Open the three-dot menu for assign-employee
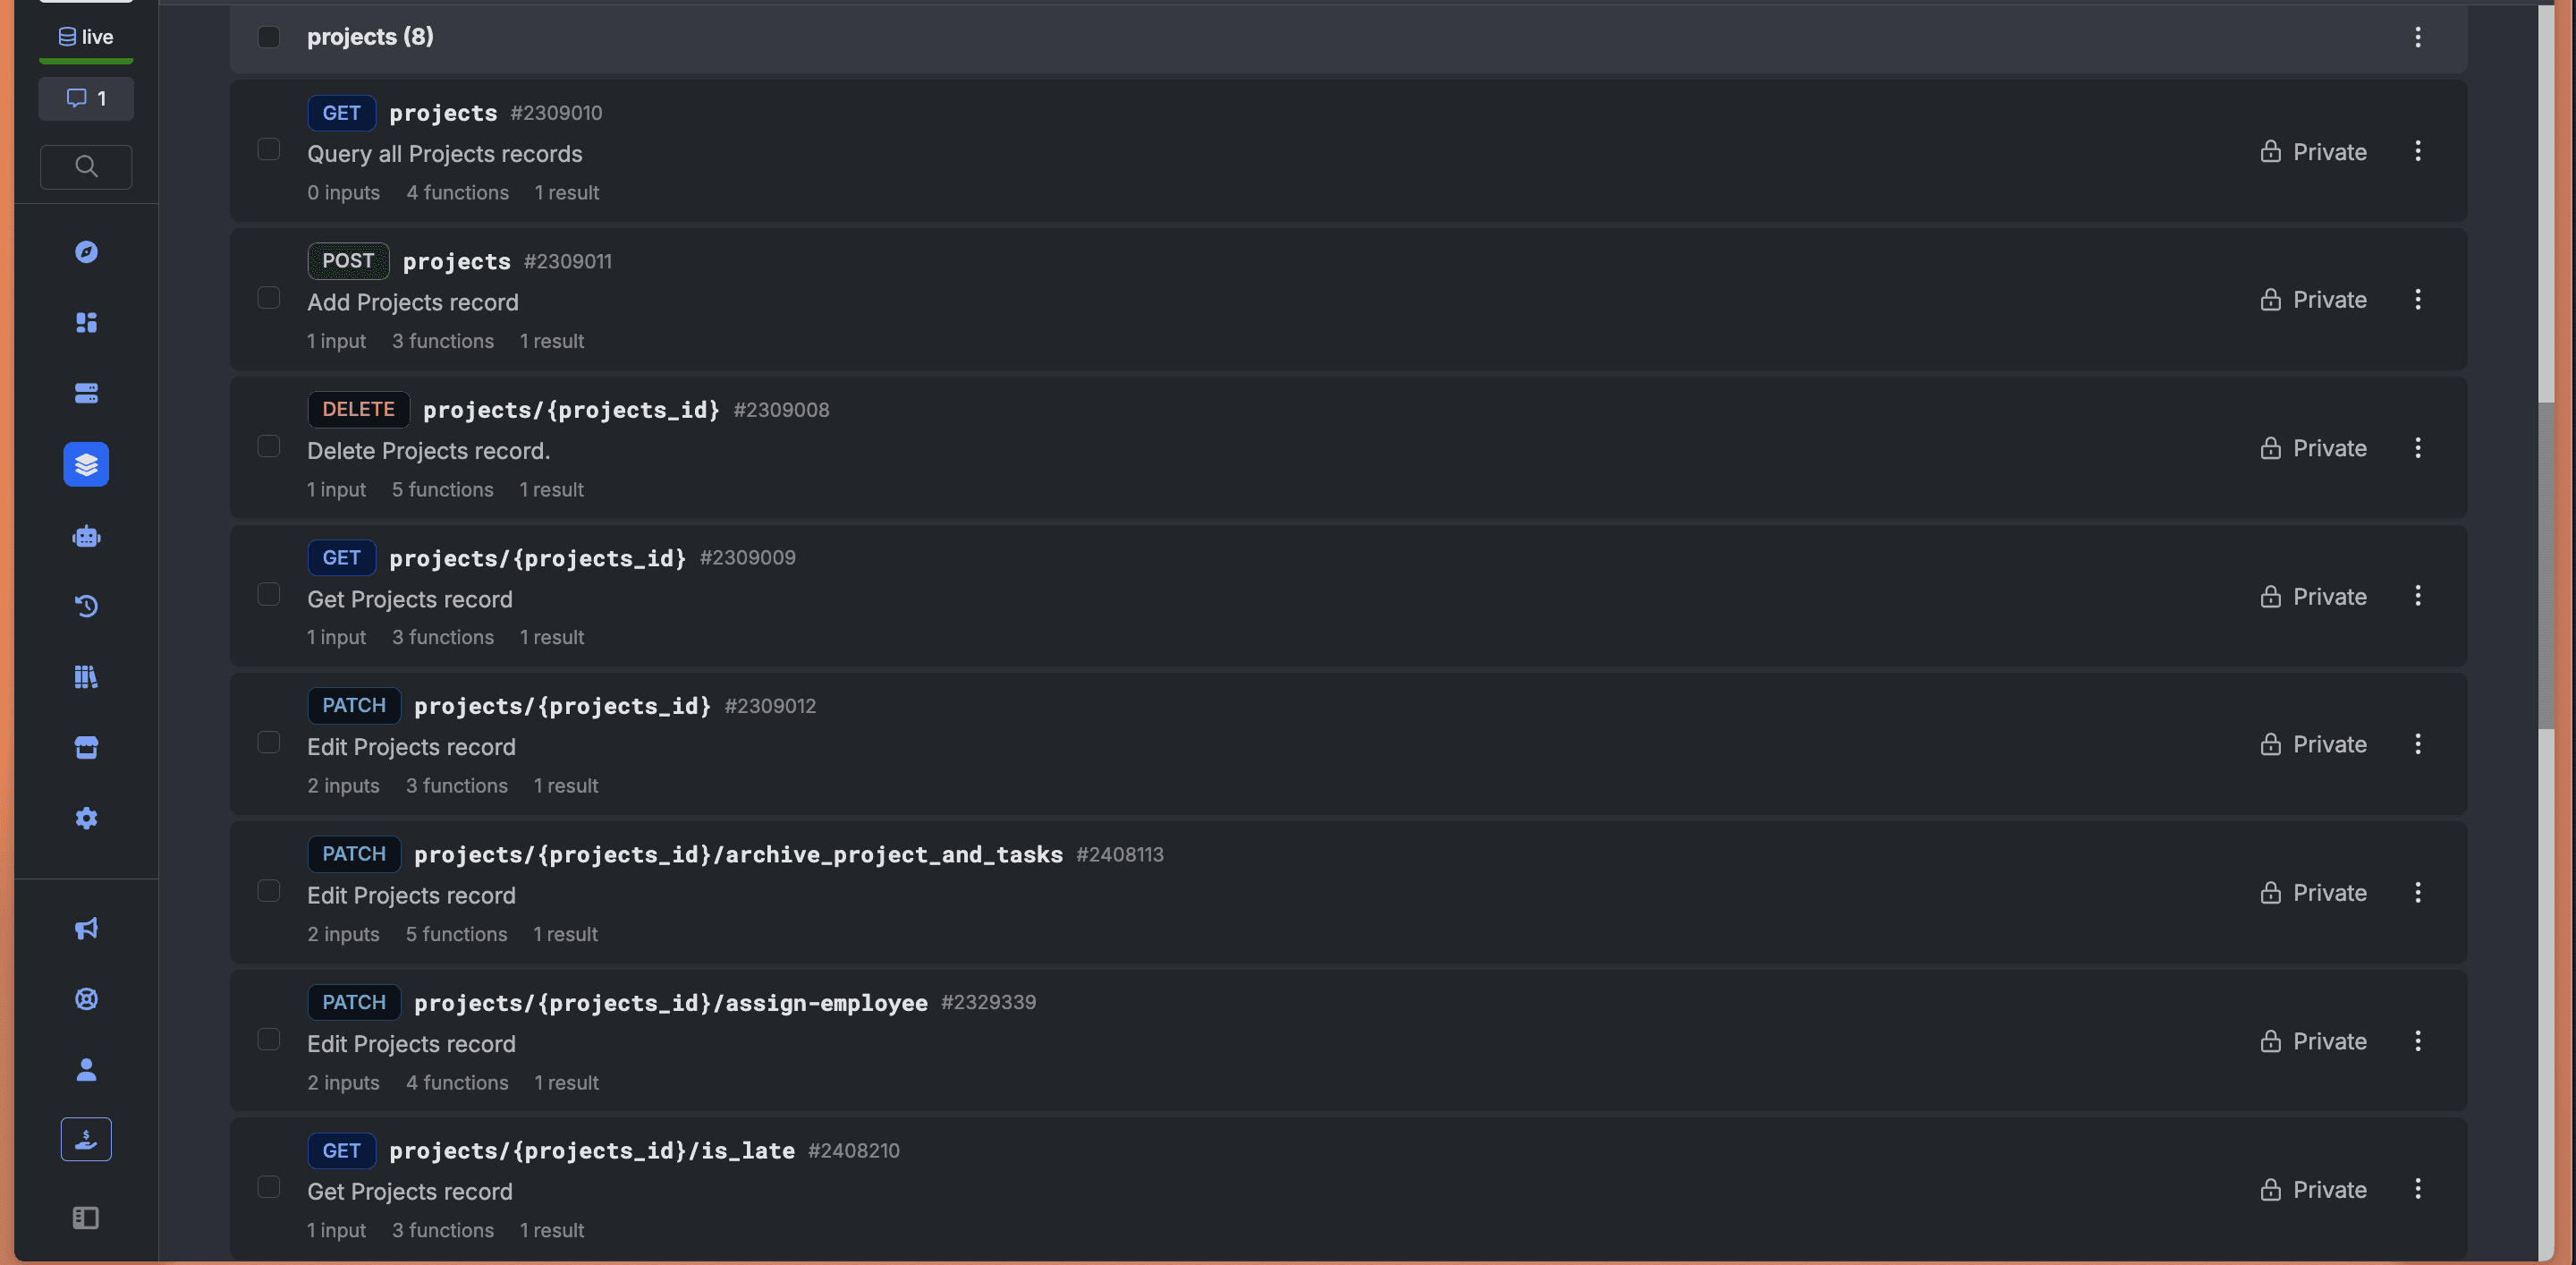This screenshot has height=1265, width=2576. point(2417,1041)
